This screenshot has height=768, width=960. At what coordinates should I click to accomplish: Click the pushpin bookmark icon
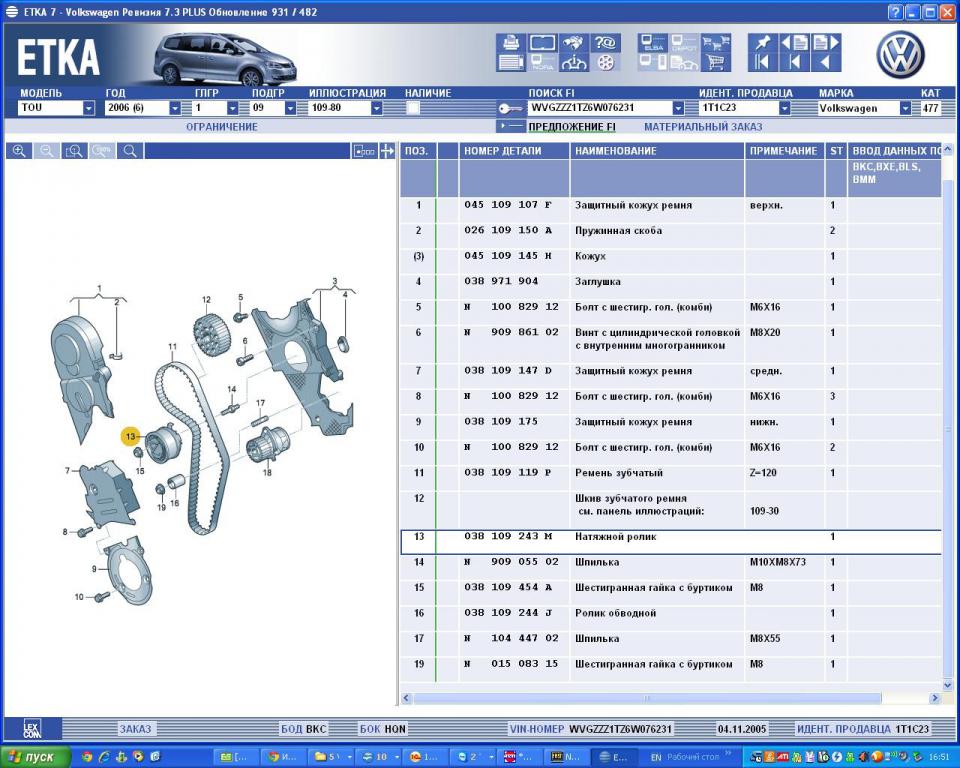763,43
